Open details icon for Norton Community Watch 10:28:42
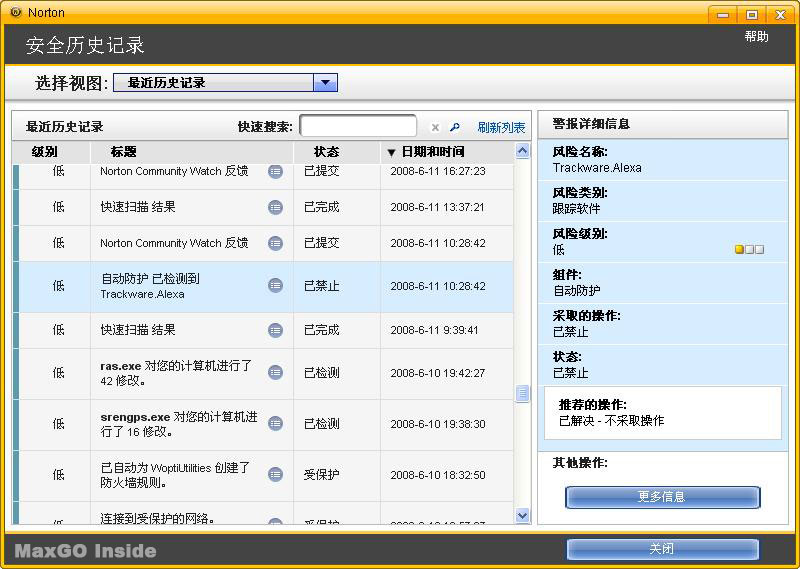The width and height of the screenshot is (800, 569). tap(276, 243)
